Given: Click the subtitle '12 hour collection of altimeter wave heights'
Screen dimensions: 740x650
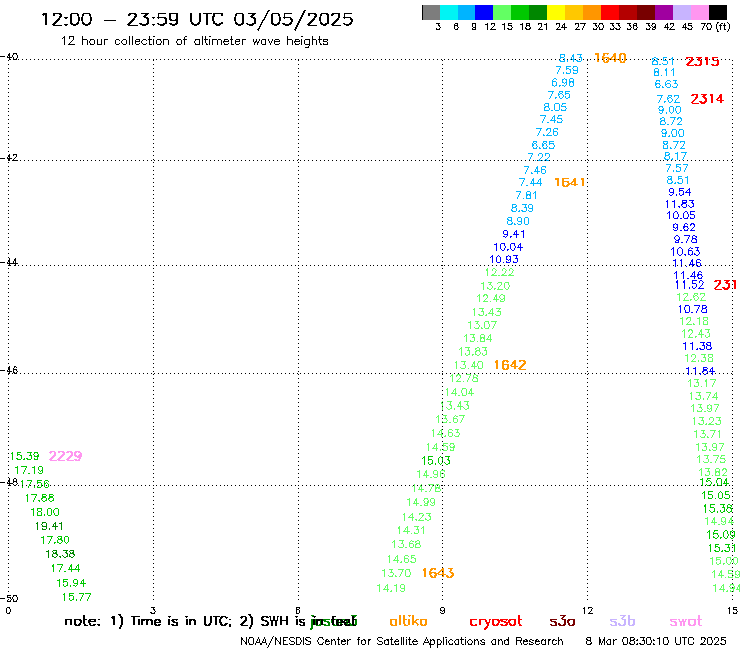Looking at the screenshot, I should click(194, 41).
